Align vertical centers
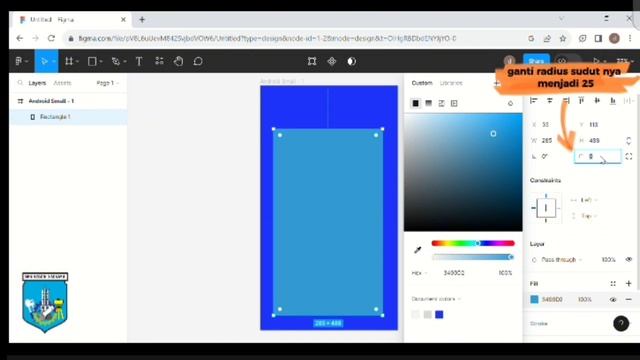 (x=597, y=100)
